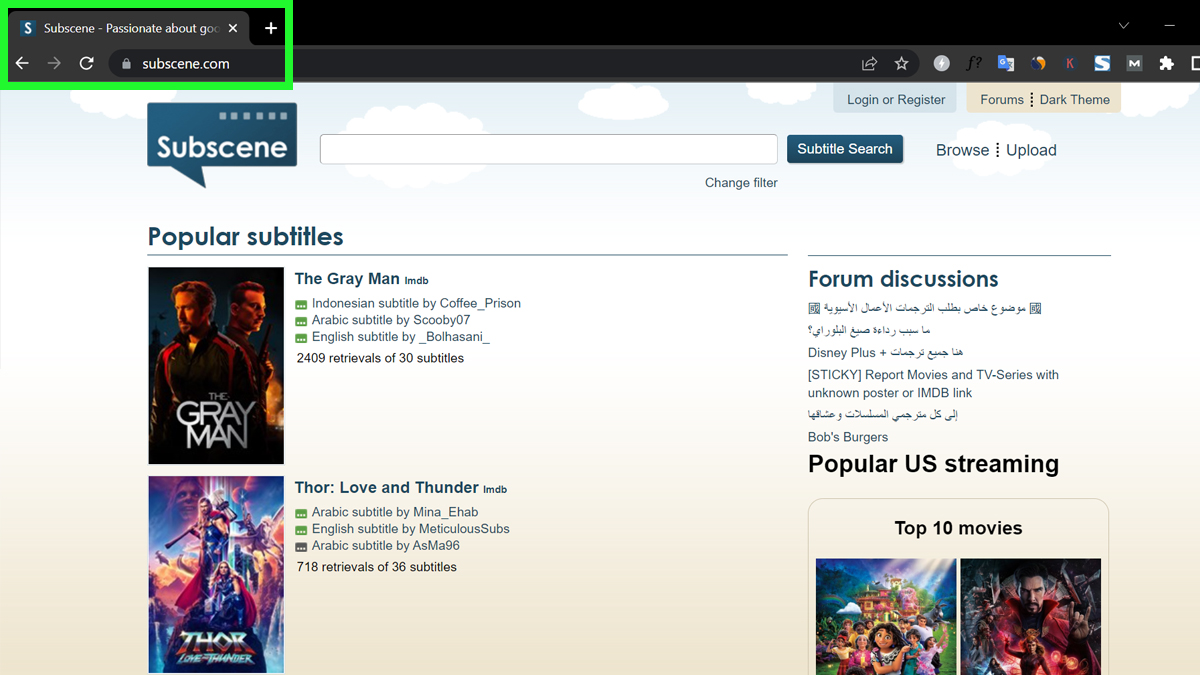
Task: Open the Extensions puzzle piece menu
Action: point(1166,63)
